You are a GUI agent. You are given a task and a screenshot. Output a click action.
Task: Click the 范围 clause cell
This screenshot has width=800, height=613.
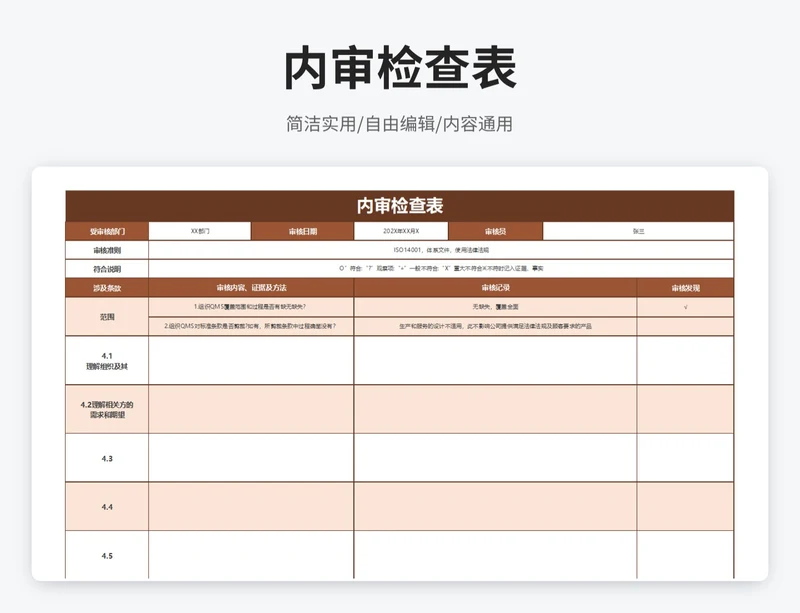pos(107,316)
